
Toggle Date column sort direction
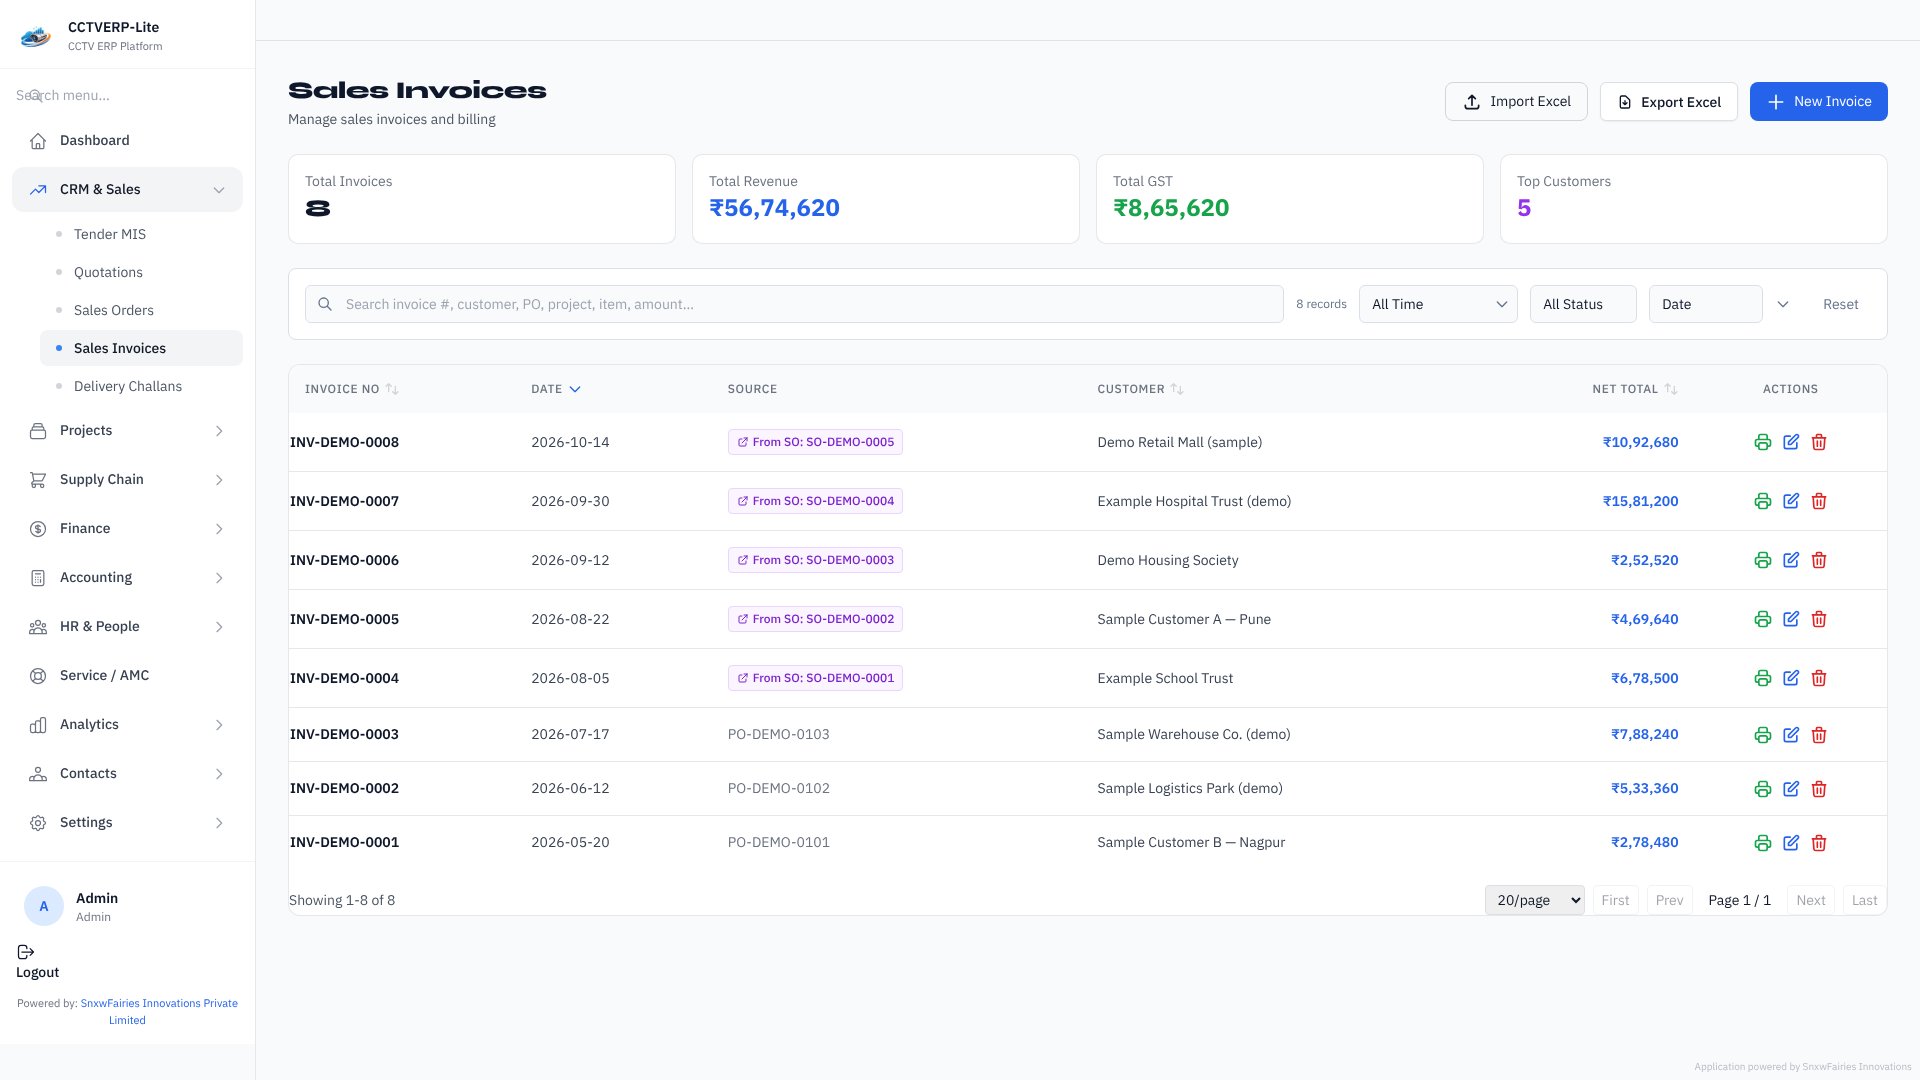575,389
